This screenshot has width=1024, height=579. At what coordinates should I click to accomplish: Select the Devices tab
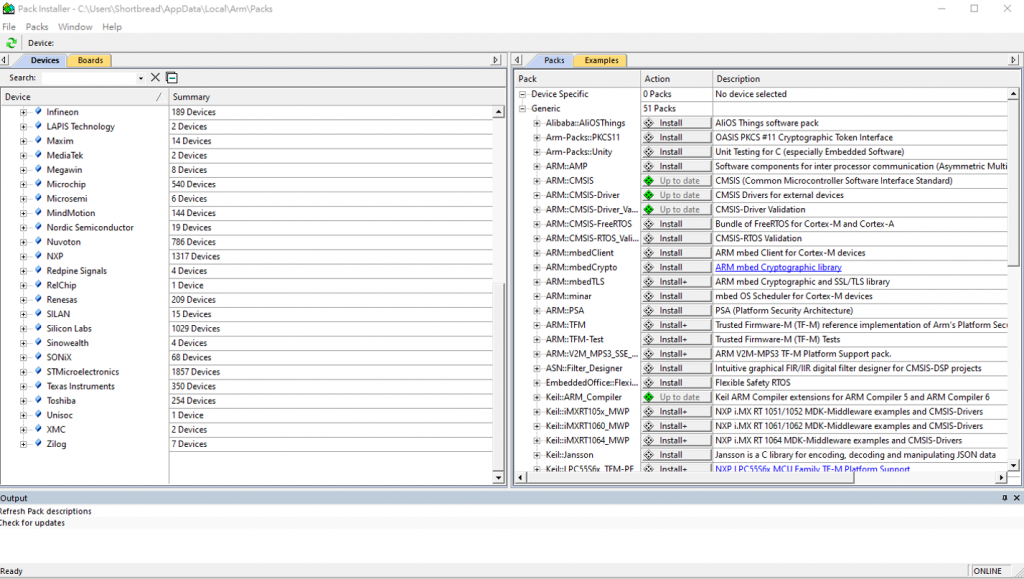(x=45, y=60)
